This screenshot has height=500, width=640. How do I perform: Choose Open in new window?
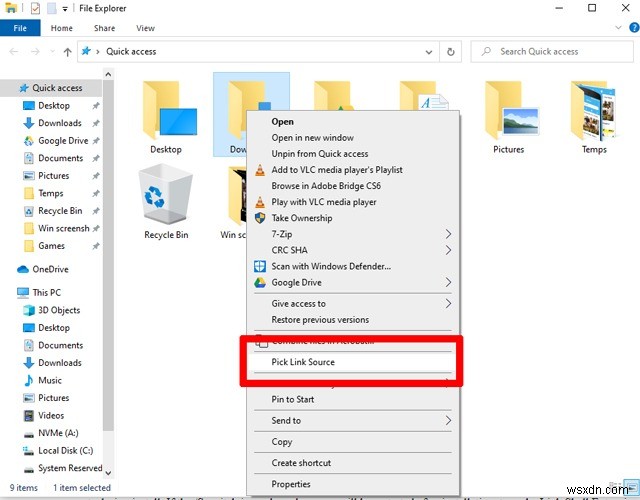353,138
